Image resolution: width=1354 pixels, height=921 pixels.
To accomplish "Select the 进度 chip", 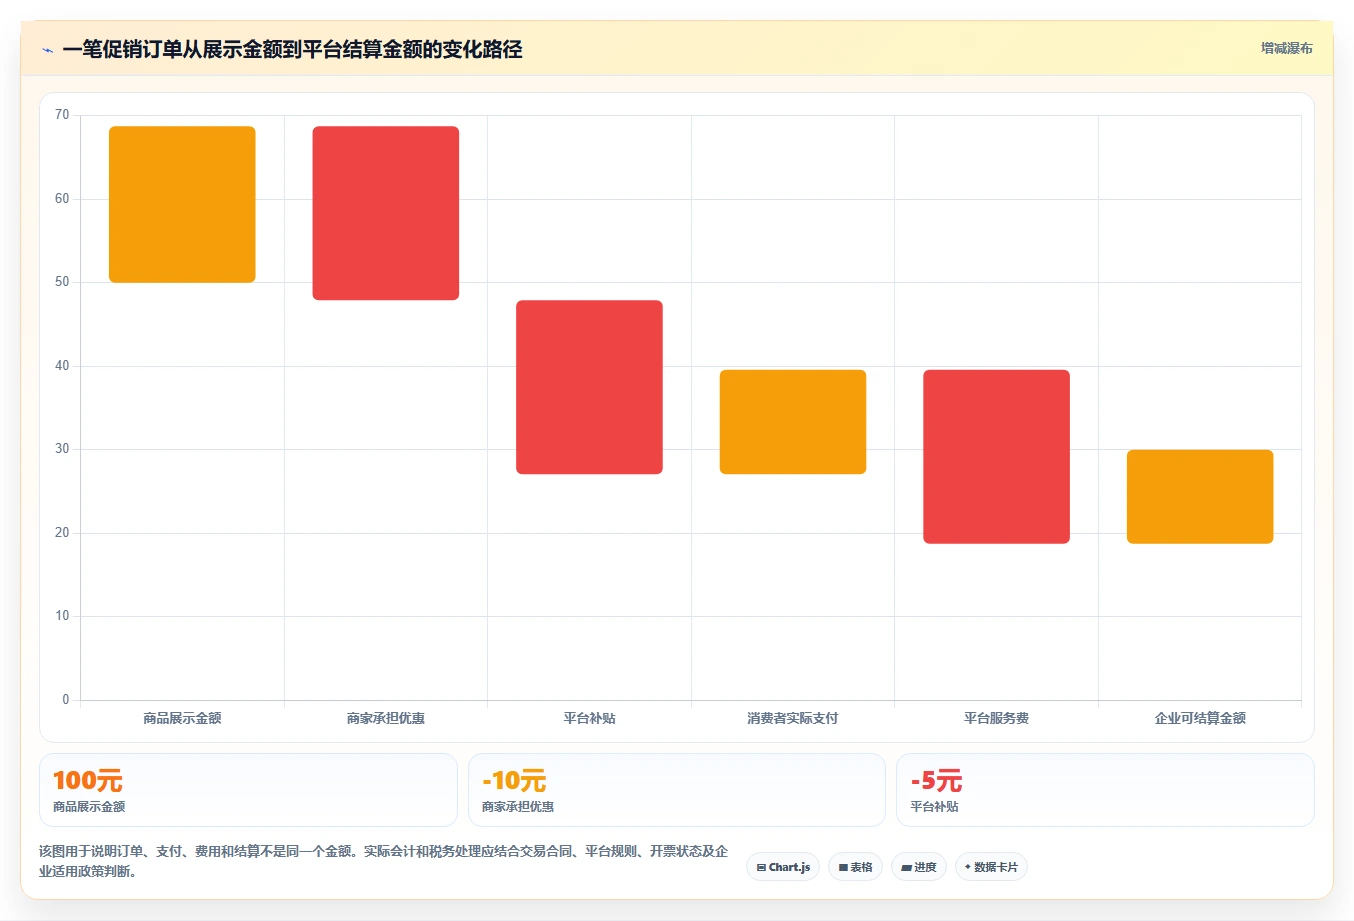I will point(919,867).
